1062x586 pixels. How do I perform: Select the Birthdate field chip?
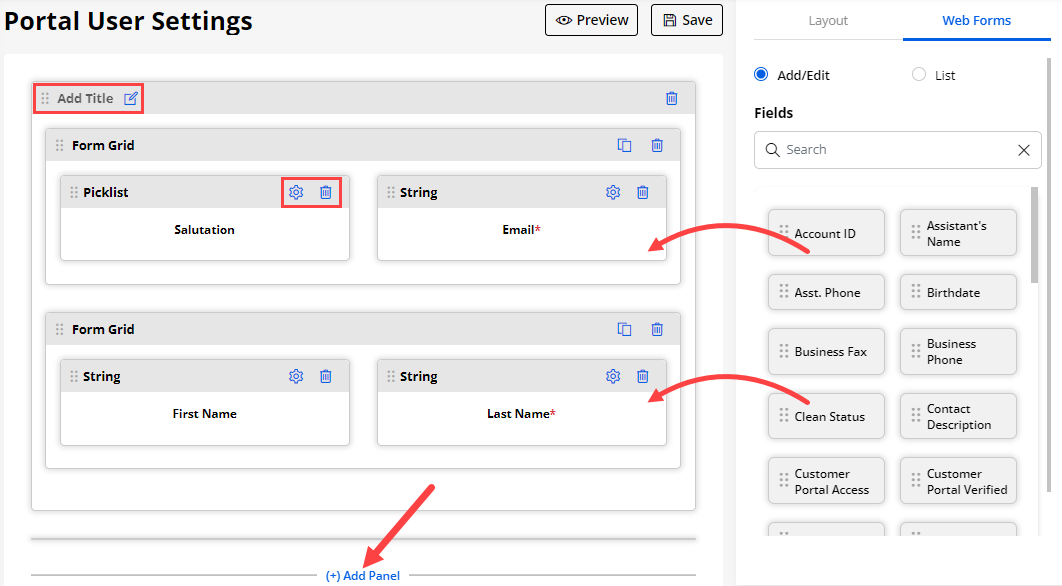(x=958, y=292)
